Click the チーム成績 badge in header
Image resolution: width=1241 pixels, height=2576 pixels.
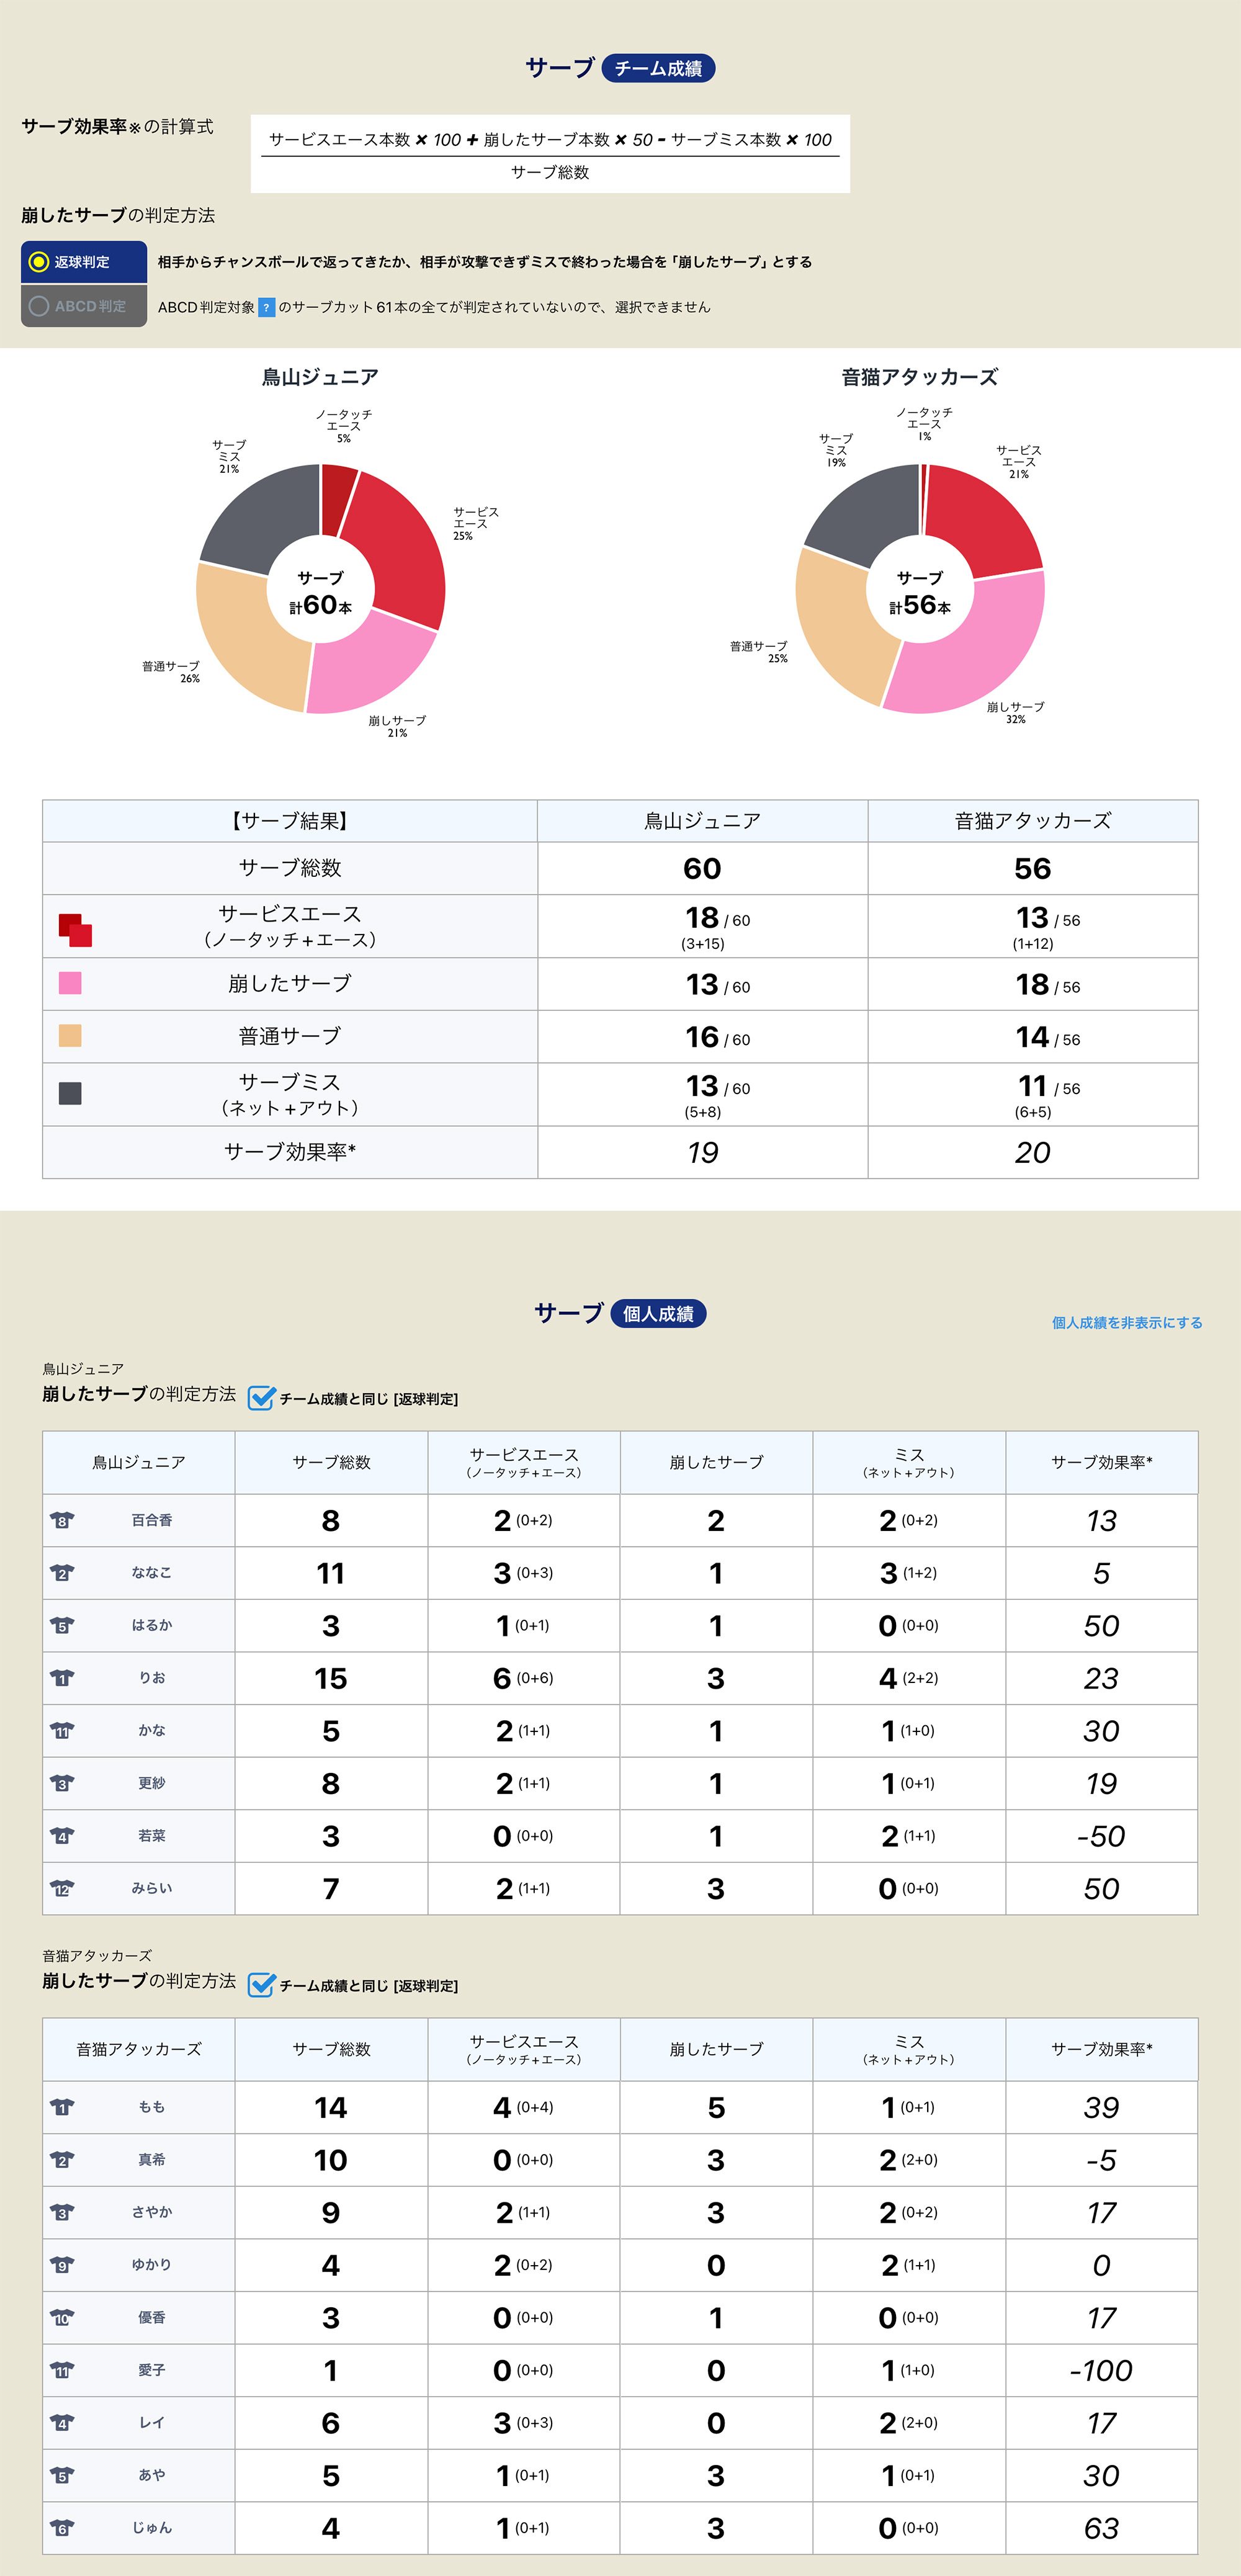tap(658, 68)
